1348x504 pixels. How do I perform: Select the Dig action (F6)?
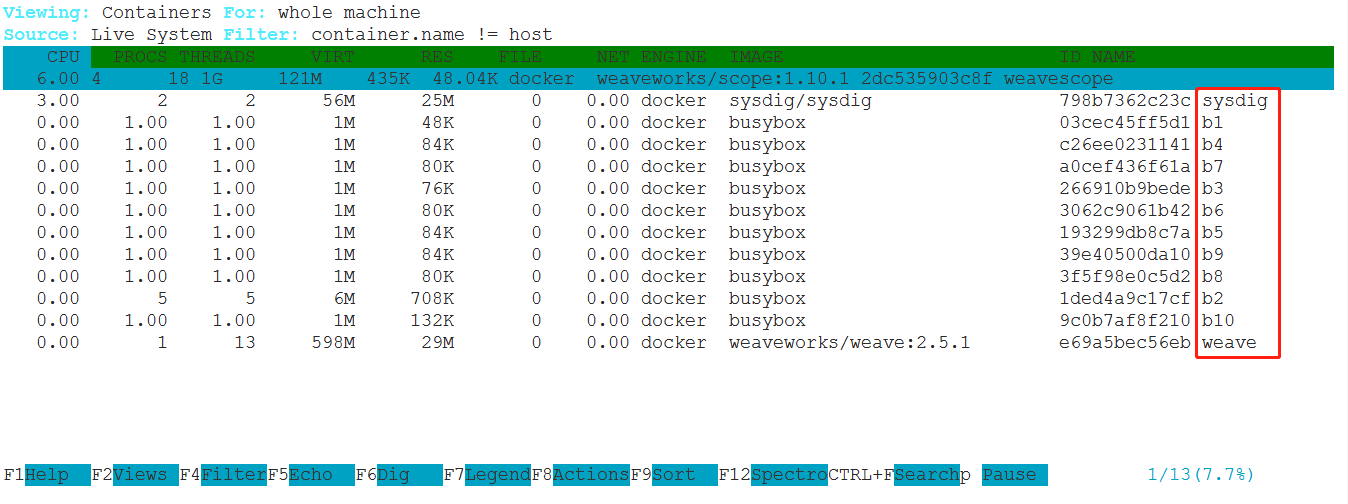tap(409, 474)
